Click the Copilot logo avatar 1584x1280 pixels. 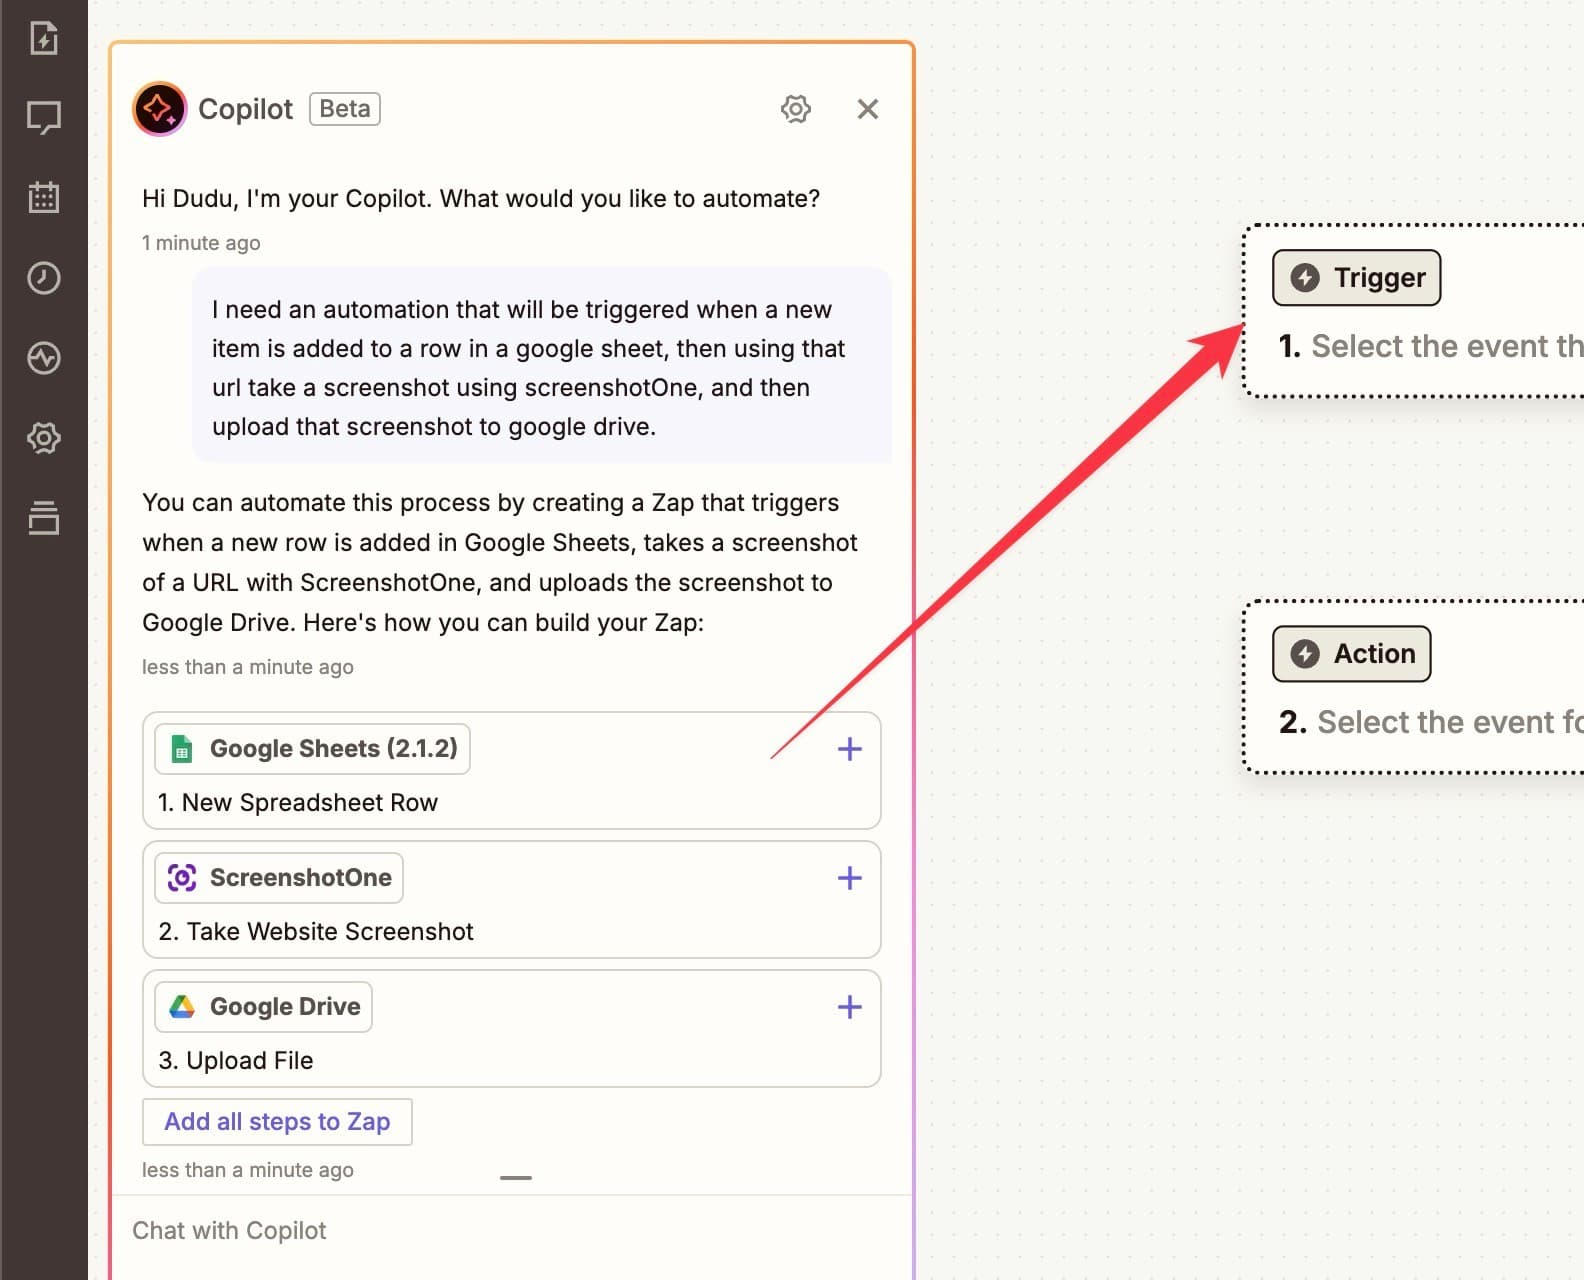pos(160,108)
